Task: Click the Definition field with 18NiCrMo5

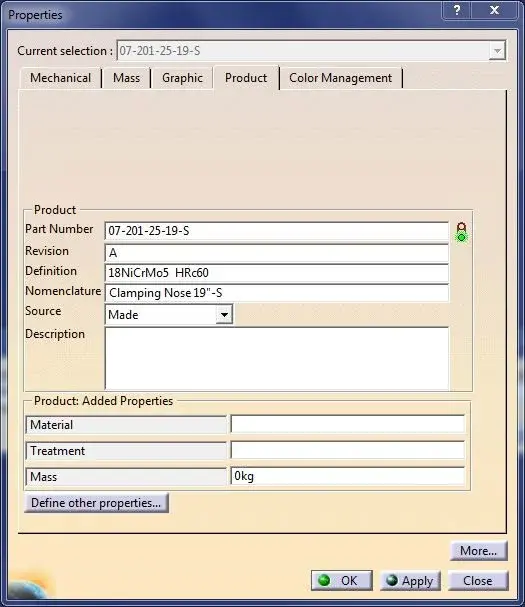Action: (276, 273)
